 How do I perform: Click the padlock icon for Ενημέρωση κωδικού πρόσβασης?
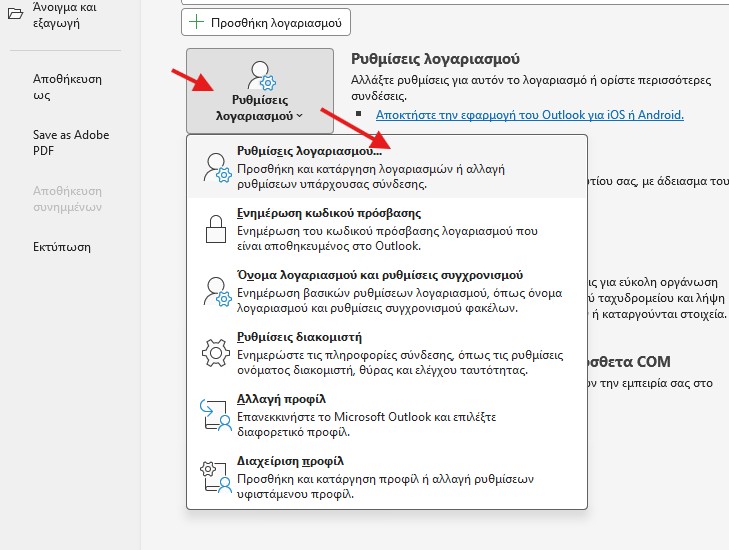click(216, 229)
